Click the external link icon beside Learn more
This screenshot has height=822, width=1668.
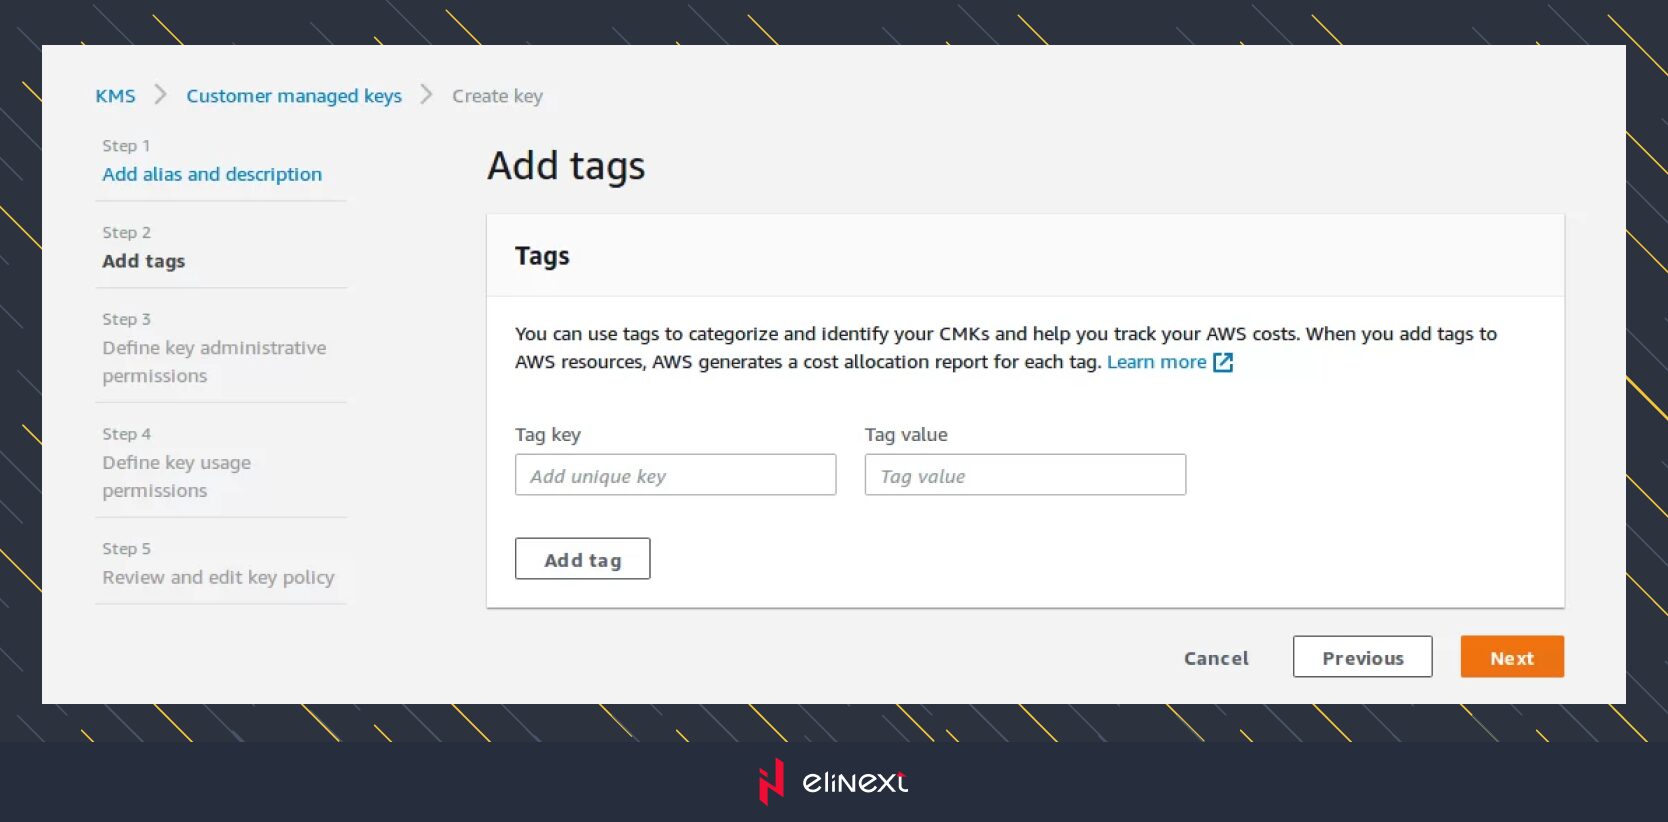coord(1222,362)
